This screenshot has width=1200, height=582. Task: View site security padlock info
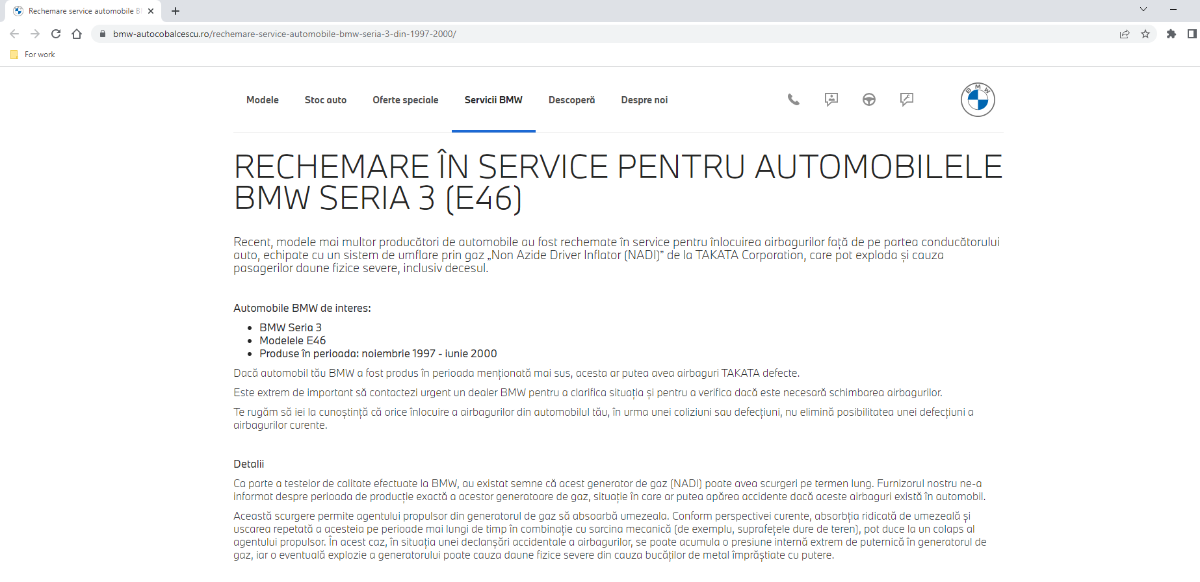pyautogui.click(x=102, y=33)
